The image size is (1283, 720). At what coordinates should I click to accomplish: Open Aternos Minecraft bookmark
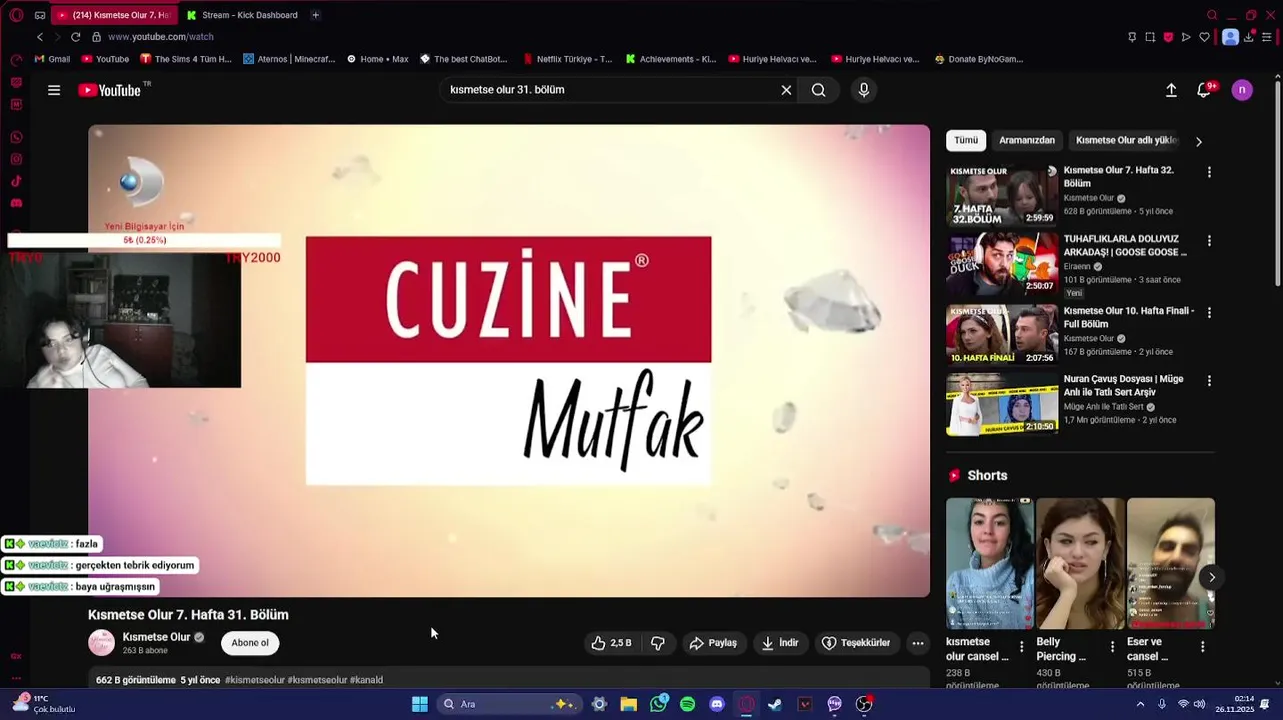pos(289,59)
